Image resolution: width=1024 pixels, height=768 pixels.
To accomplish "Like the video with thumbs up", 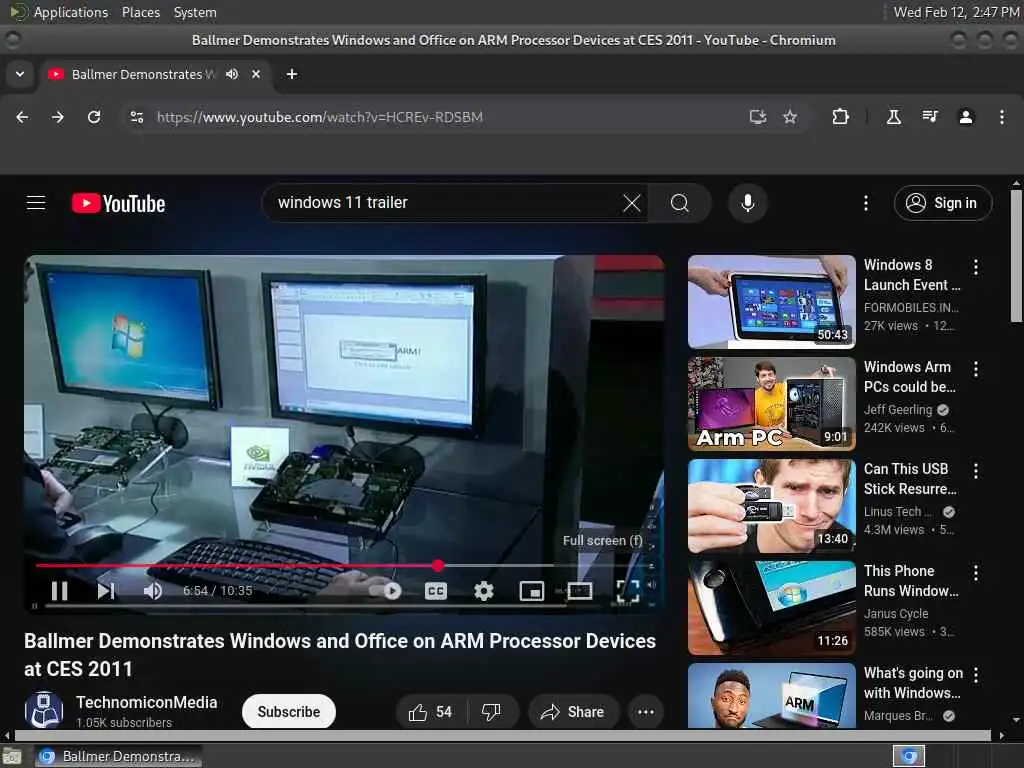I will click(430, 711).
